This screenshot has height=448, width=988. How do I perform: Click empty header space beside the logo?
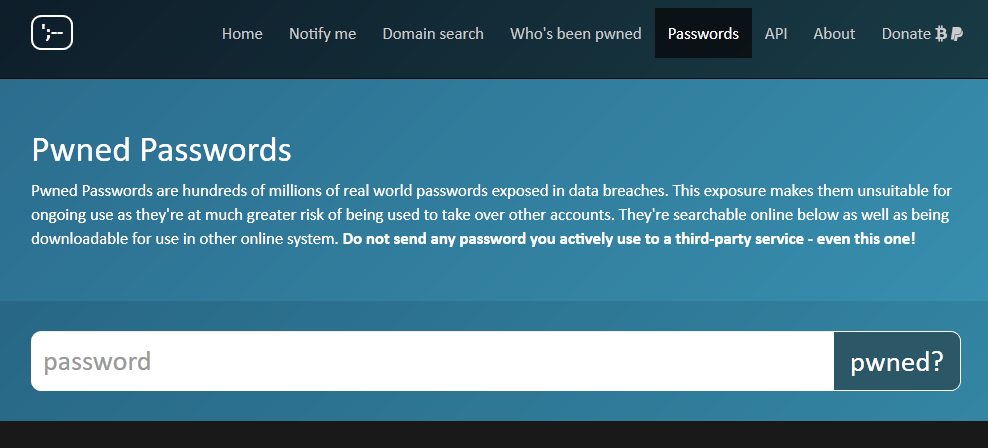point(145,33)
